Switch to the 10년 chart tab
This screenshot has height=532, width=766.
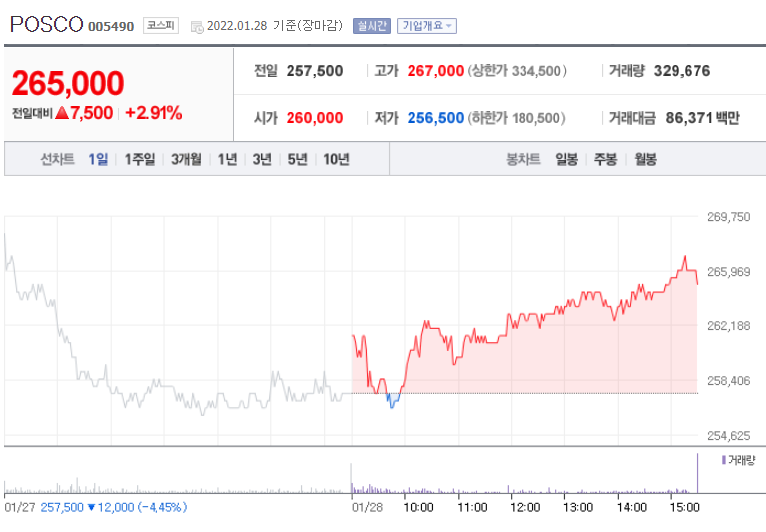(x=336, y=159)
